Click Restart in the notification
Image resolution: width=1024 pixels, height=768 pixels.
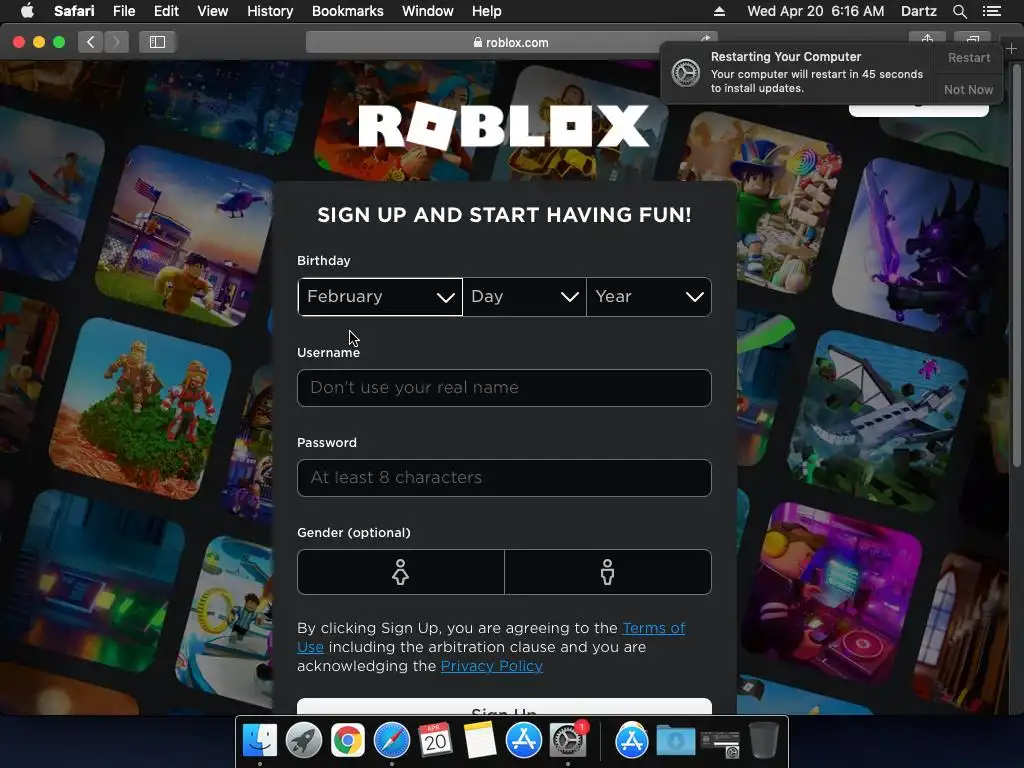tap(968, 57)
